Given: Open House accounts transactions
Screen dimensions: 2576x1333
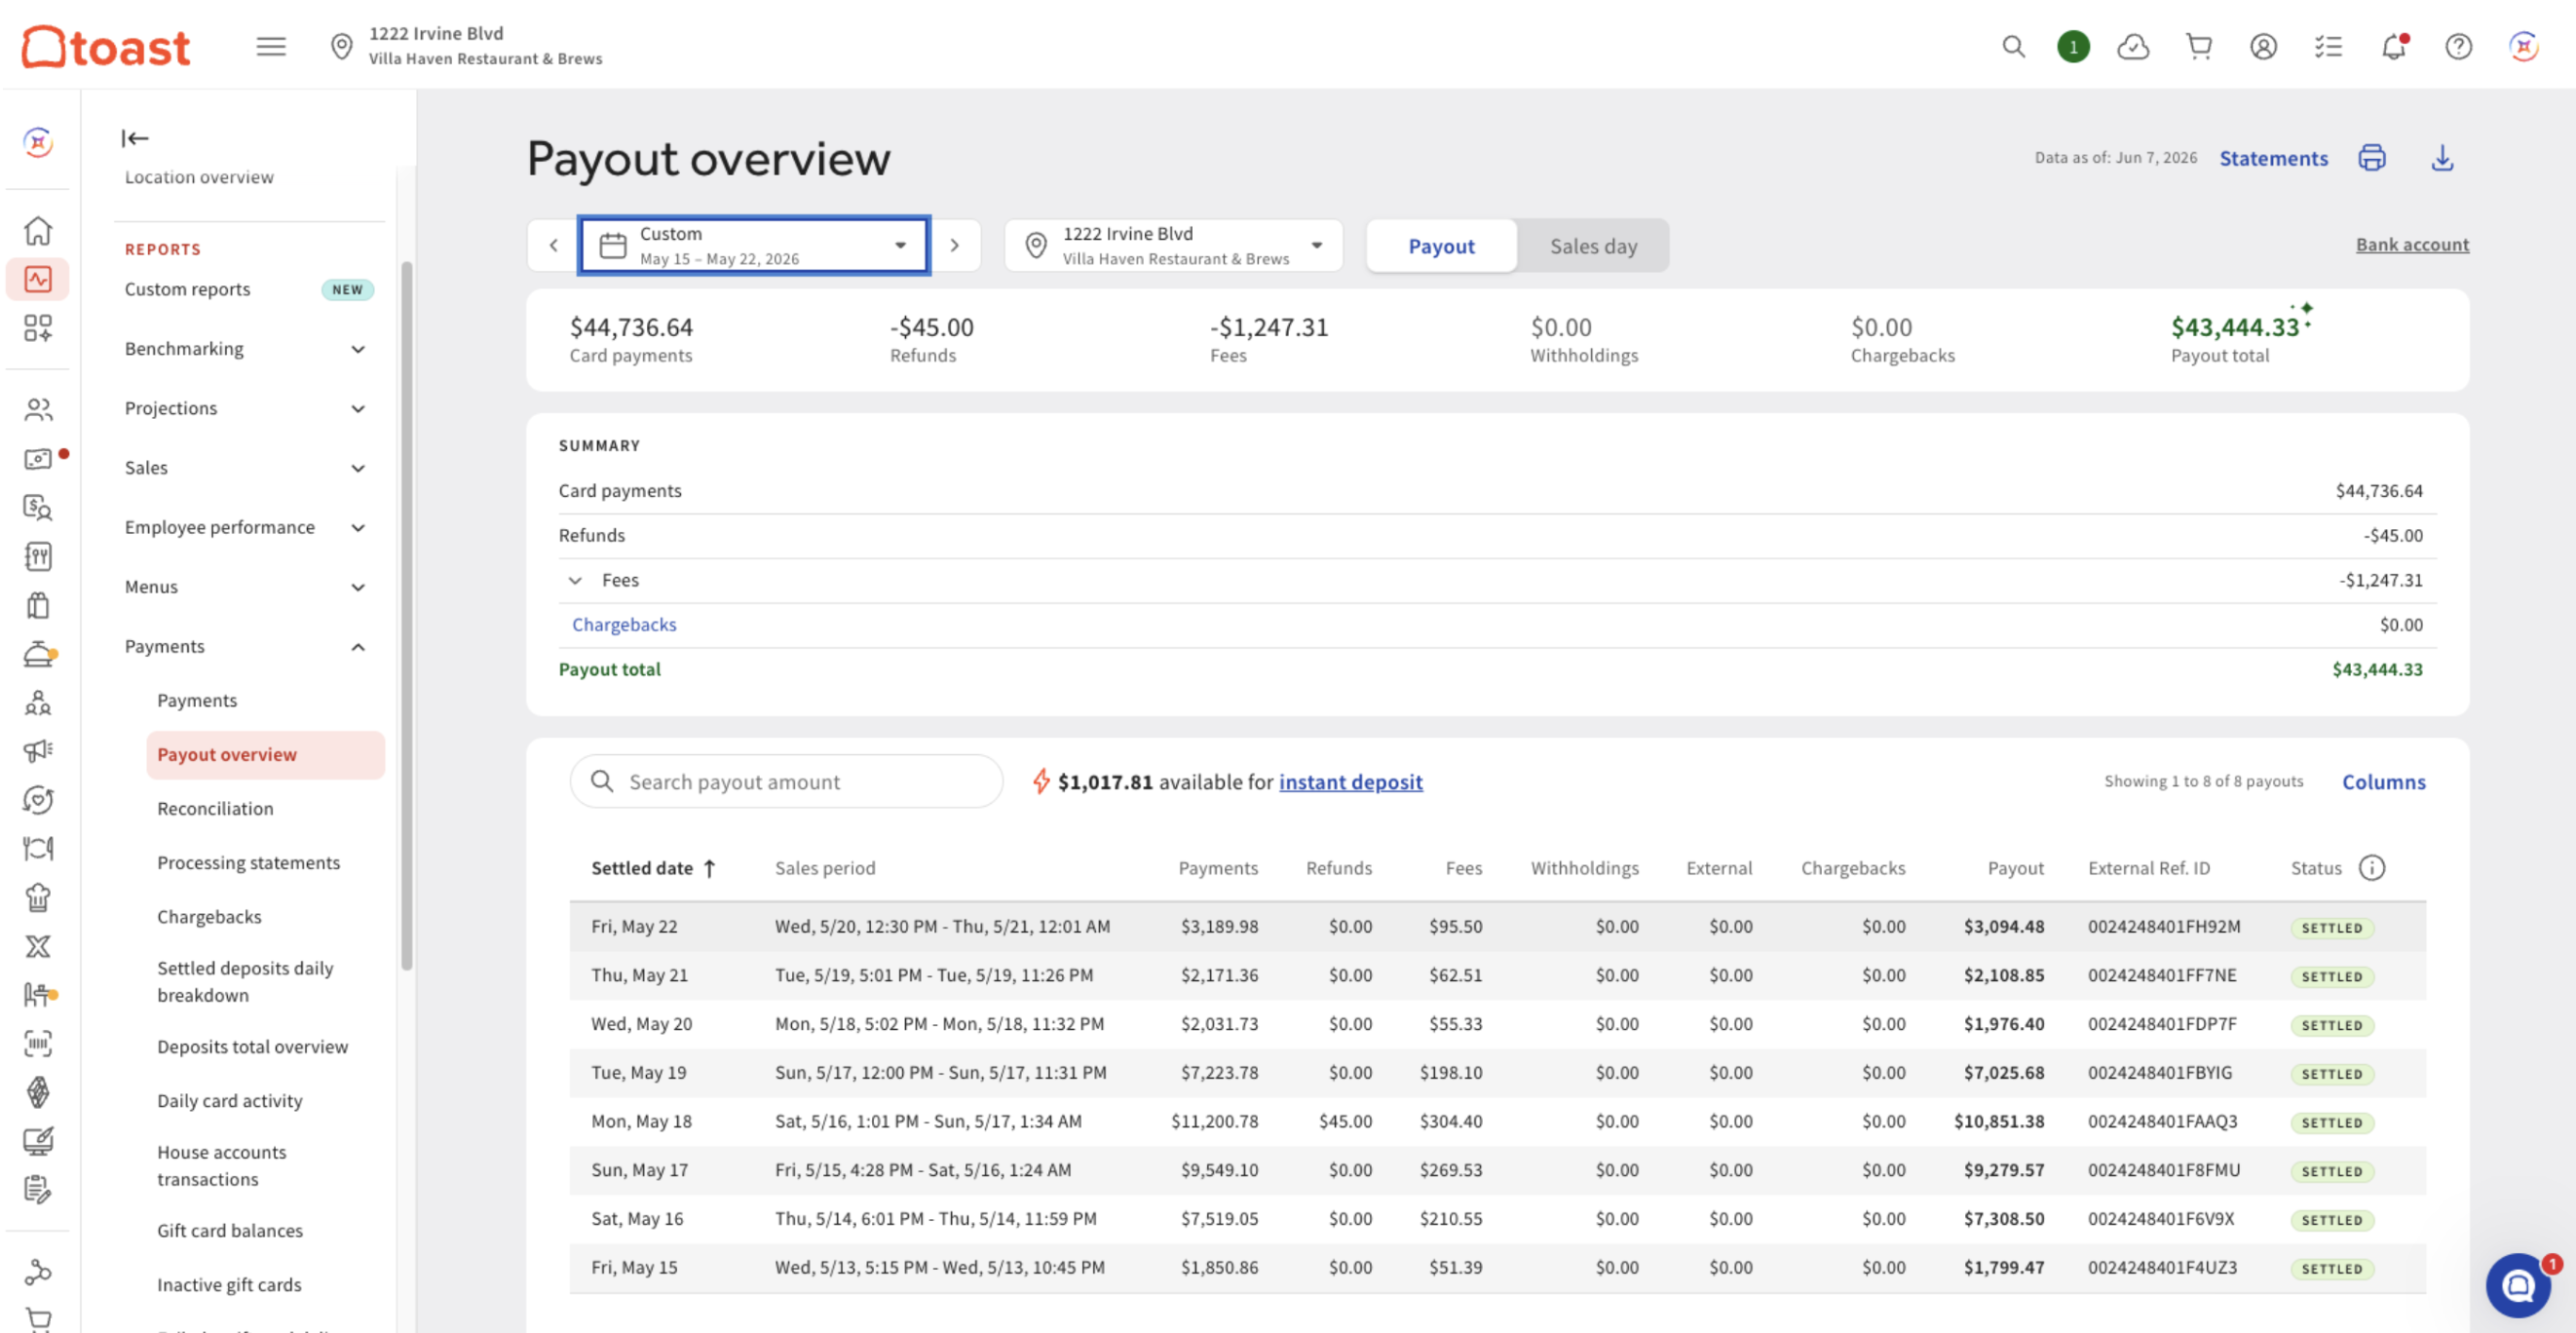Looking at the screenshot, I should [x=221, y=1165].
